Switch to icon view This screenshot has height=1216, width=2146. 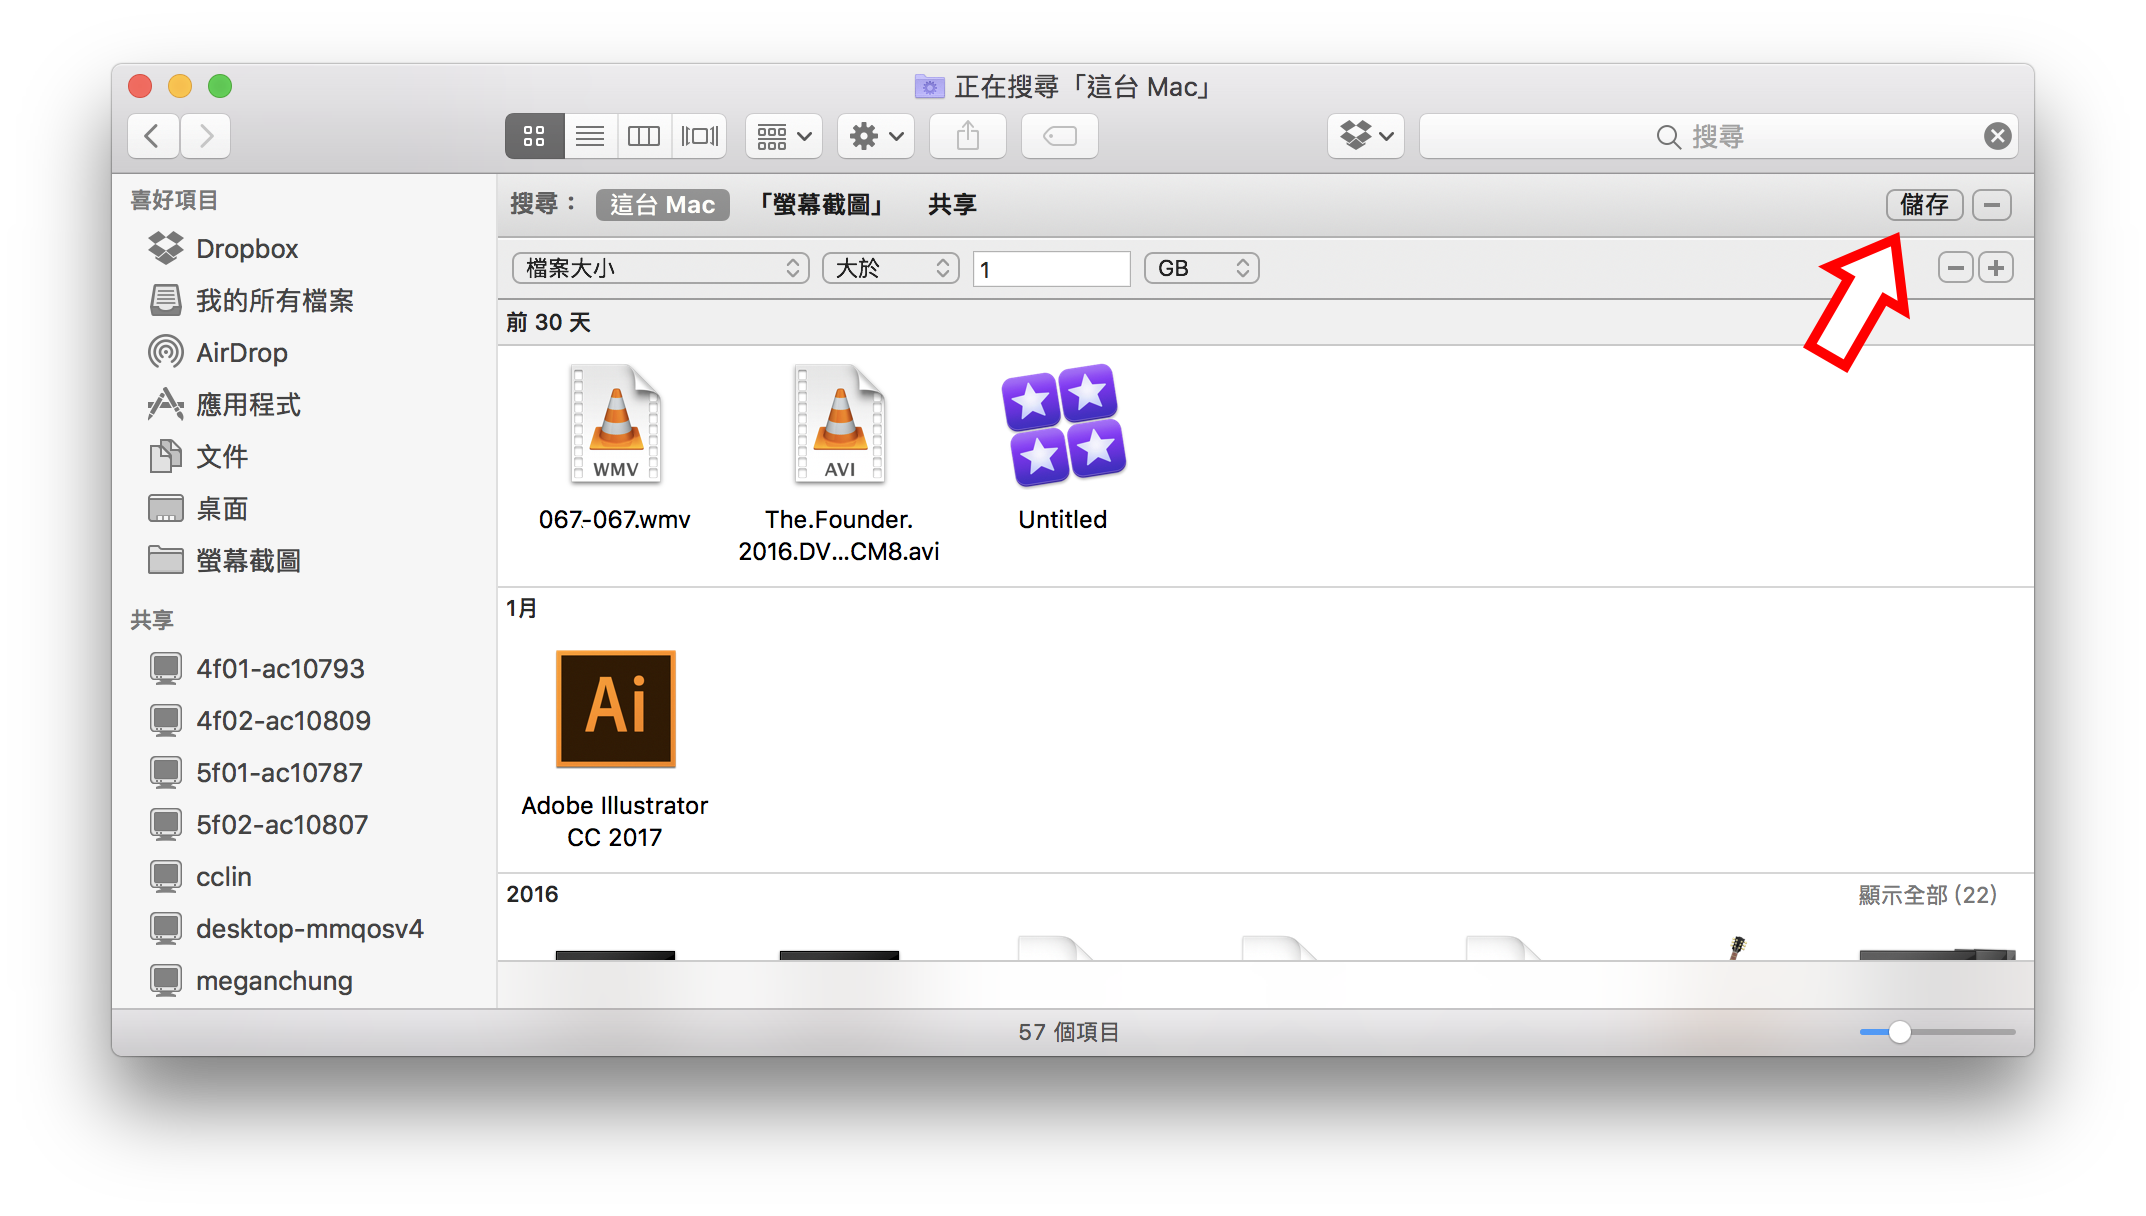(534, 136)
